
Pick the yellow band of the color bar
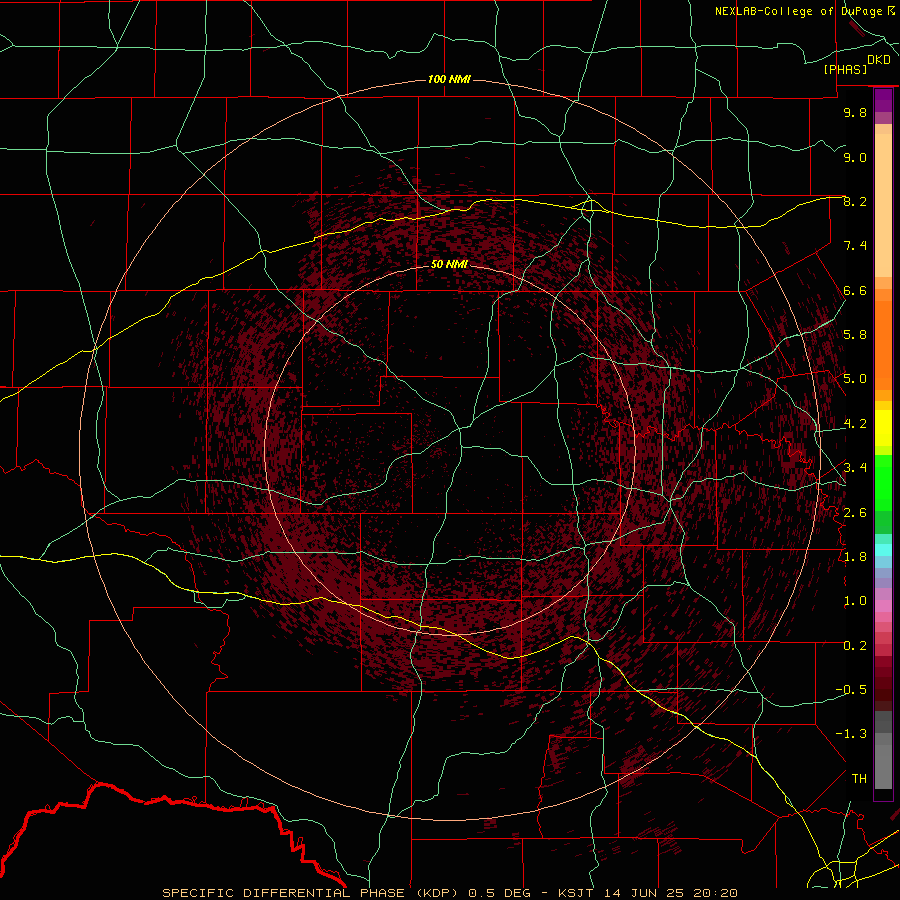click(883, 428)
